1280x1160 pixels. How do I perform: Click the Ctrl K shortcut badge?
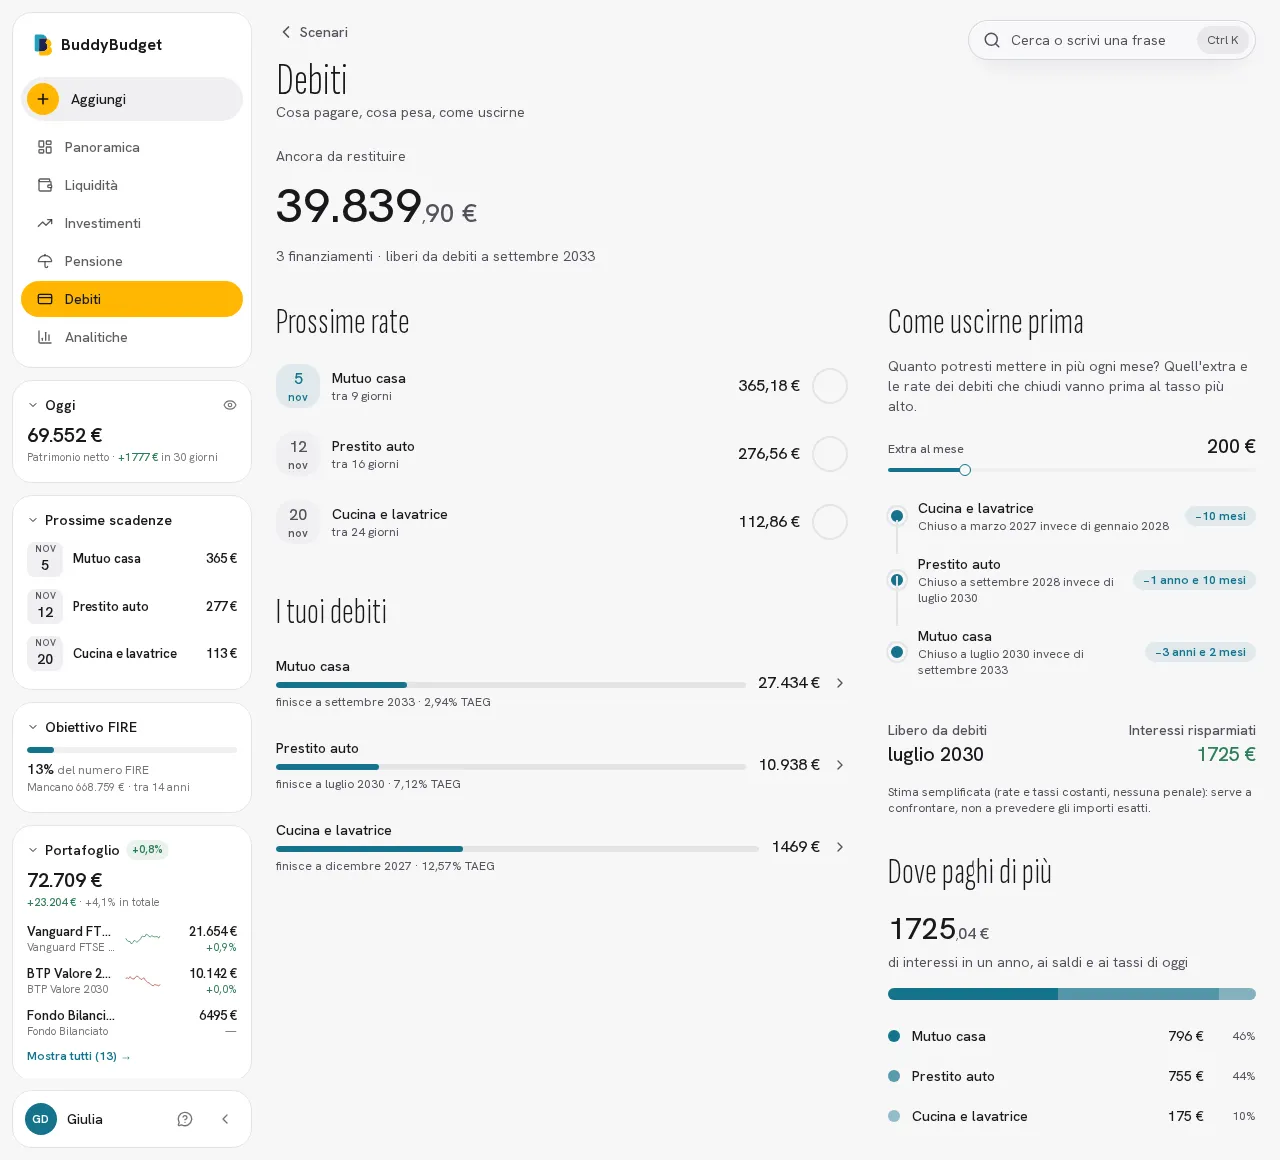click(x=1223, y=40)
